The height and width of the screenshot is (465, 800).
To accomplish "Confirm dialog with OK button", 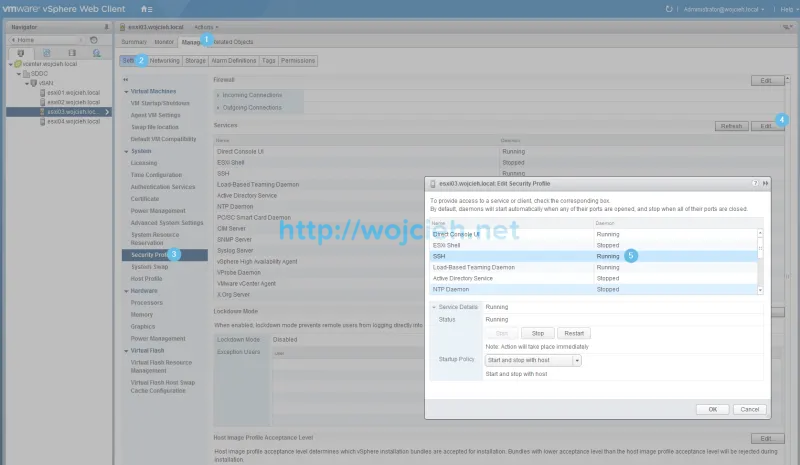I will 712,409.
